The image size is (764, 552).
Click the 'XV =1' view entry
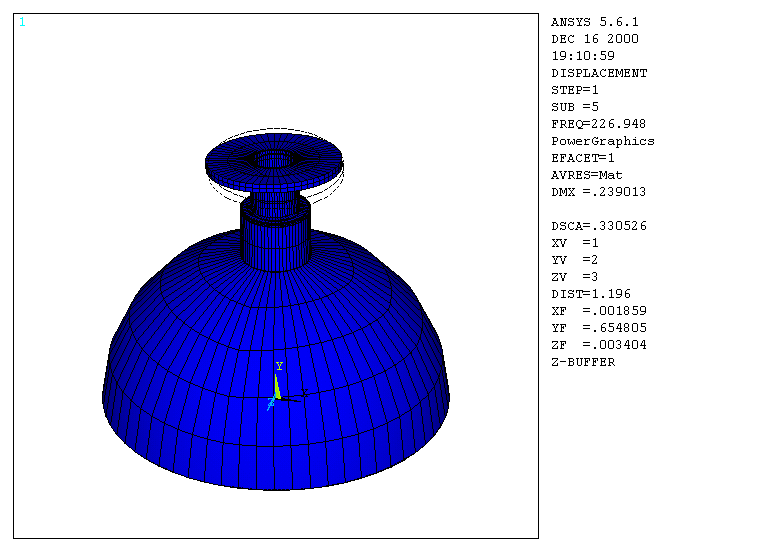pyautogui.click(x=574, y=243)
